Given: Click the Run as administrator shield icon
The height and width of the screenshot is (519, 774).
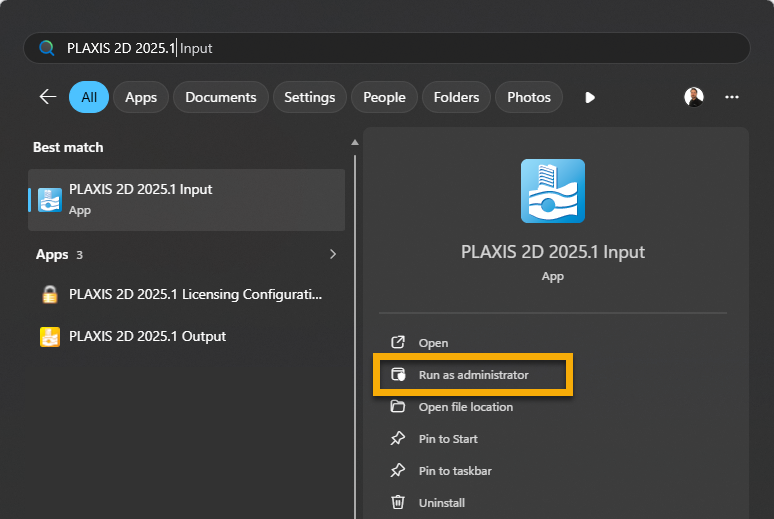Looking at the screenshot, I should tap(398, 374).
